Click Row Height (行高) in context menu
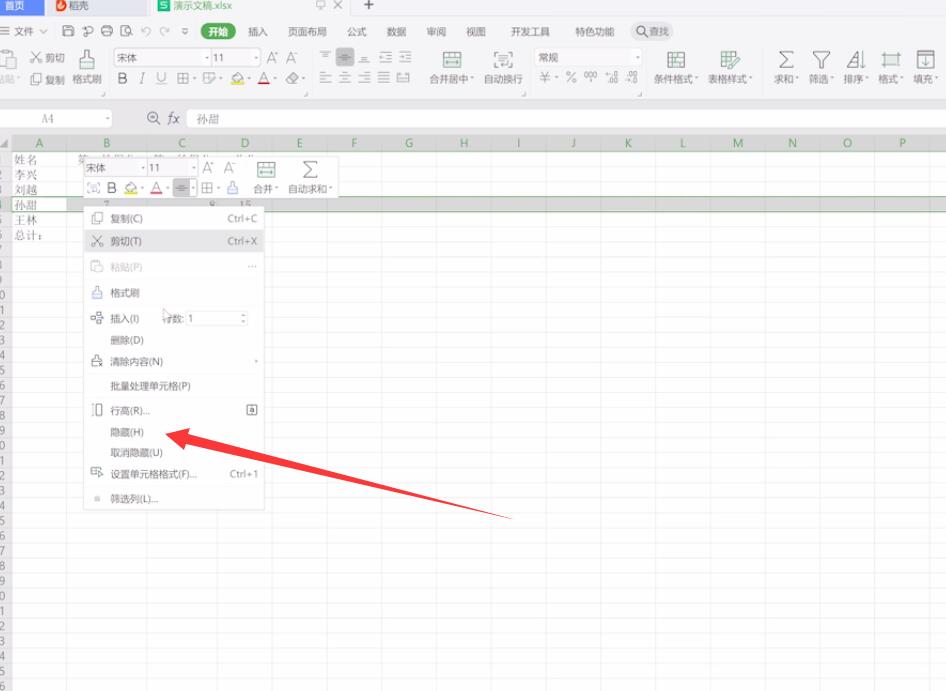946x691 pixels. (x=174, y=410)
